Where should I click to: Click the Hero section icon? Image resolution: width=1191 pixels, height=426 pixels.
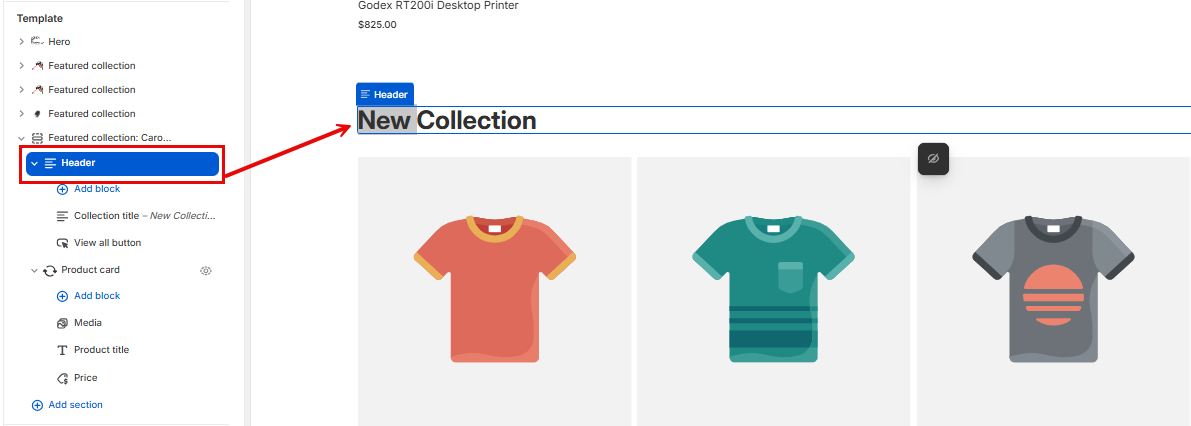point(37,42)
